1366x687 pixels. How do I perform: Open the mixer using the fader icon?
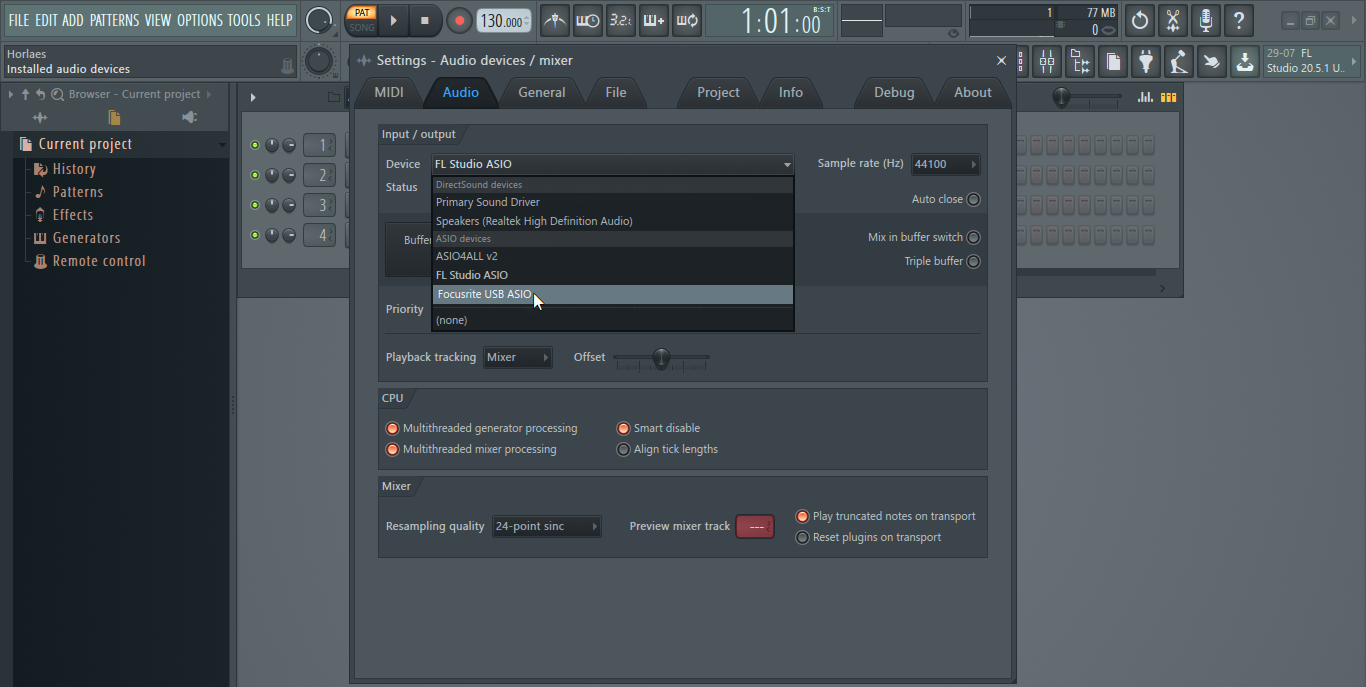tap(1047, 62)
